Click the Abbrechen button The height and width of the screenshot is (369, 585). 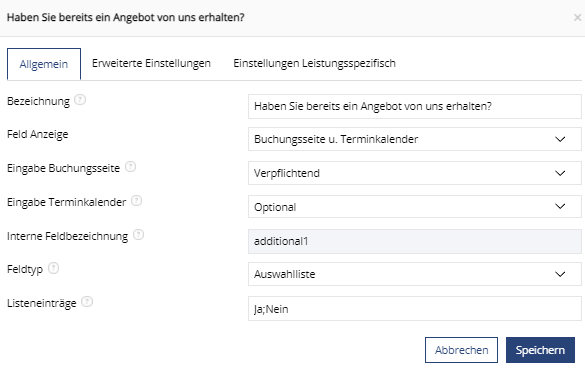click(x=461, y=350)
